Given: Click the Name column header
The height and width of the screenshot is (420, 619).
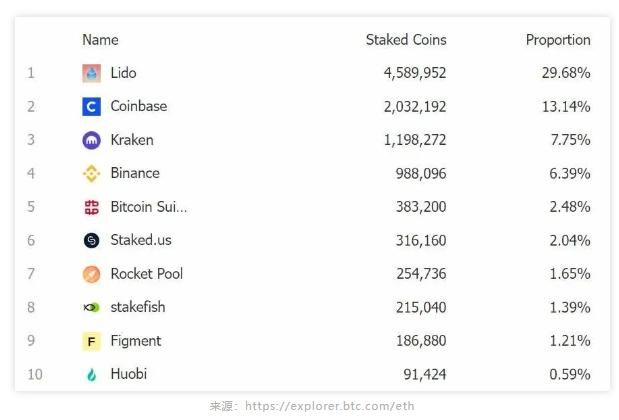Looking at the screenshot, I should (100, 40).
